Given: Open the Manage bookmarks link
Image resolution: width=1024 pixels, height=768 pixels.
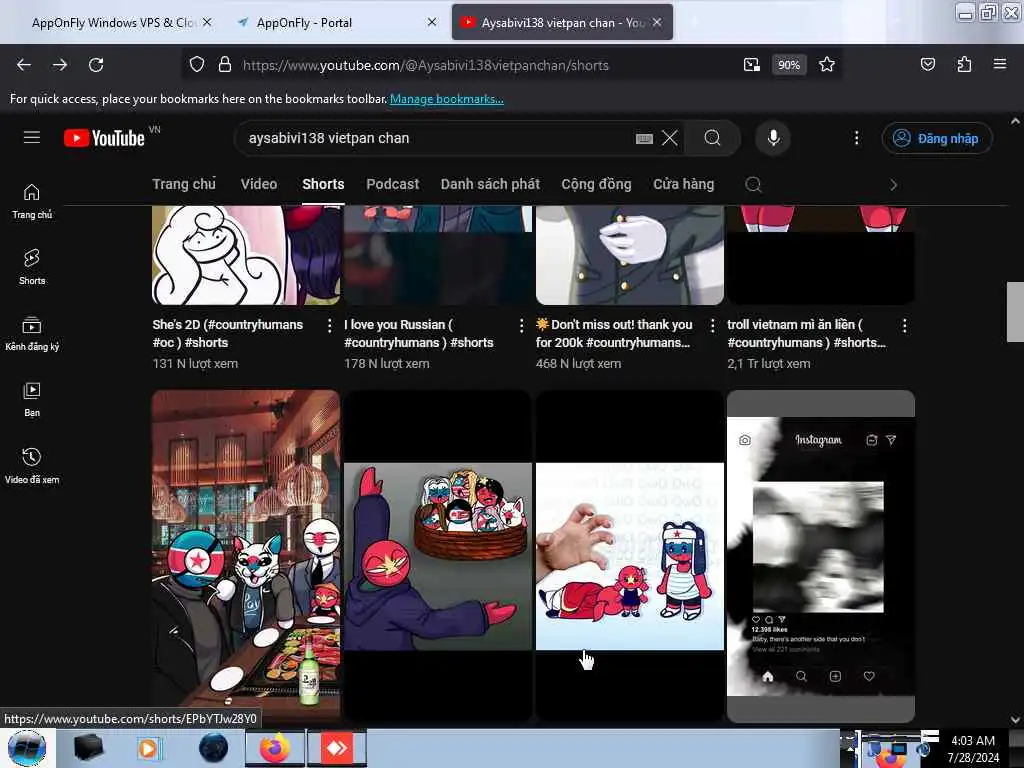Looking at the screenshot, I should coord(447,99).
